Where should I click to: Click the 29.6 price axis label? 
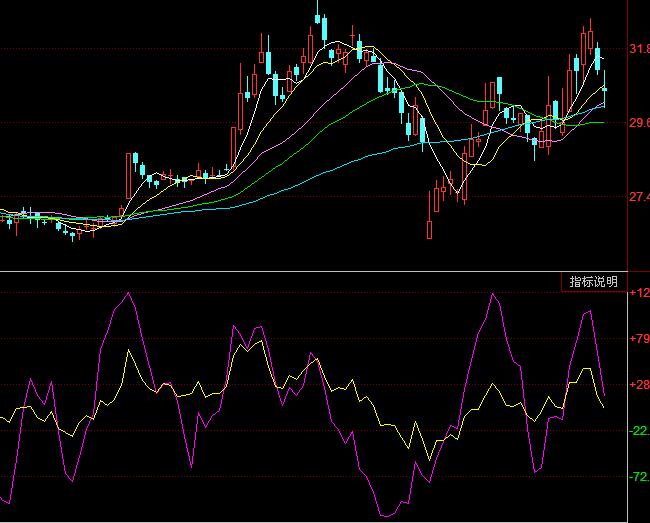click(x=638, y=123)
